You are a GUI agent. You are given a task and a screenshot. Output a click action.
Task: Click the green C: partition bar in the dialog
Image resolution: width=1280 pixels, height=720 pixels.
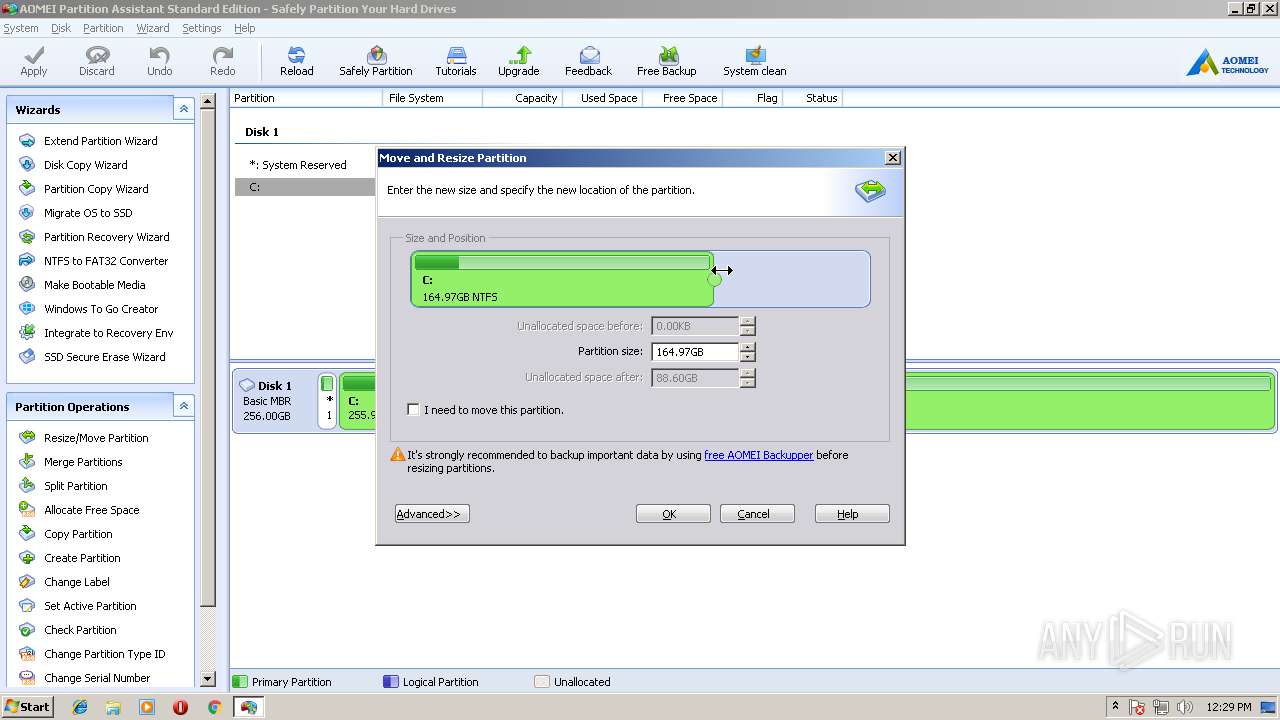(562, 279)
